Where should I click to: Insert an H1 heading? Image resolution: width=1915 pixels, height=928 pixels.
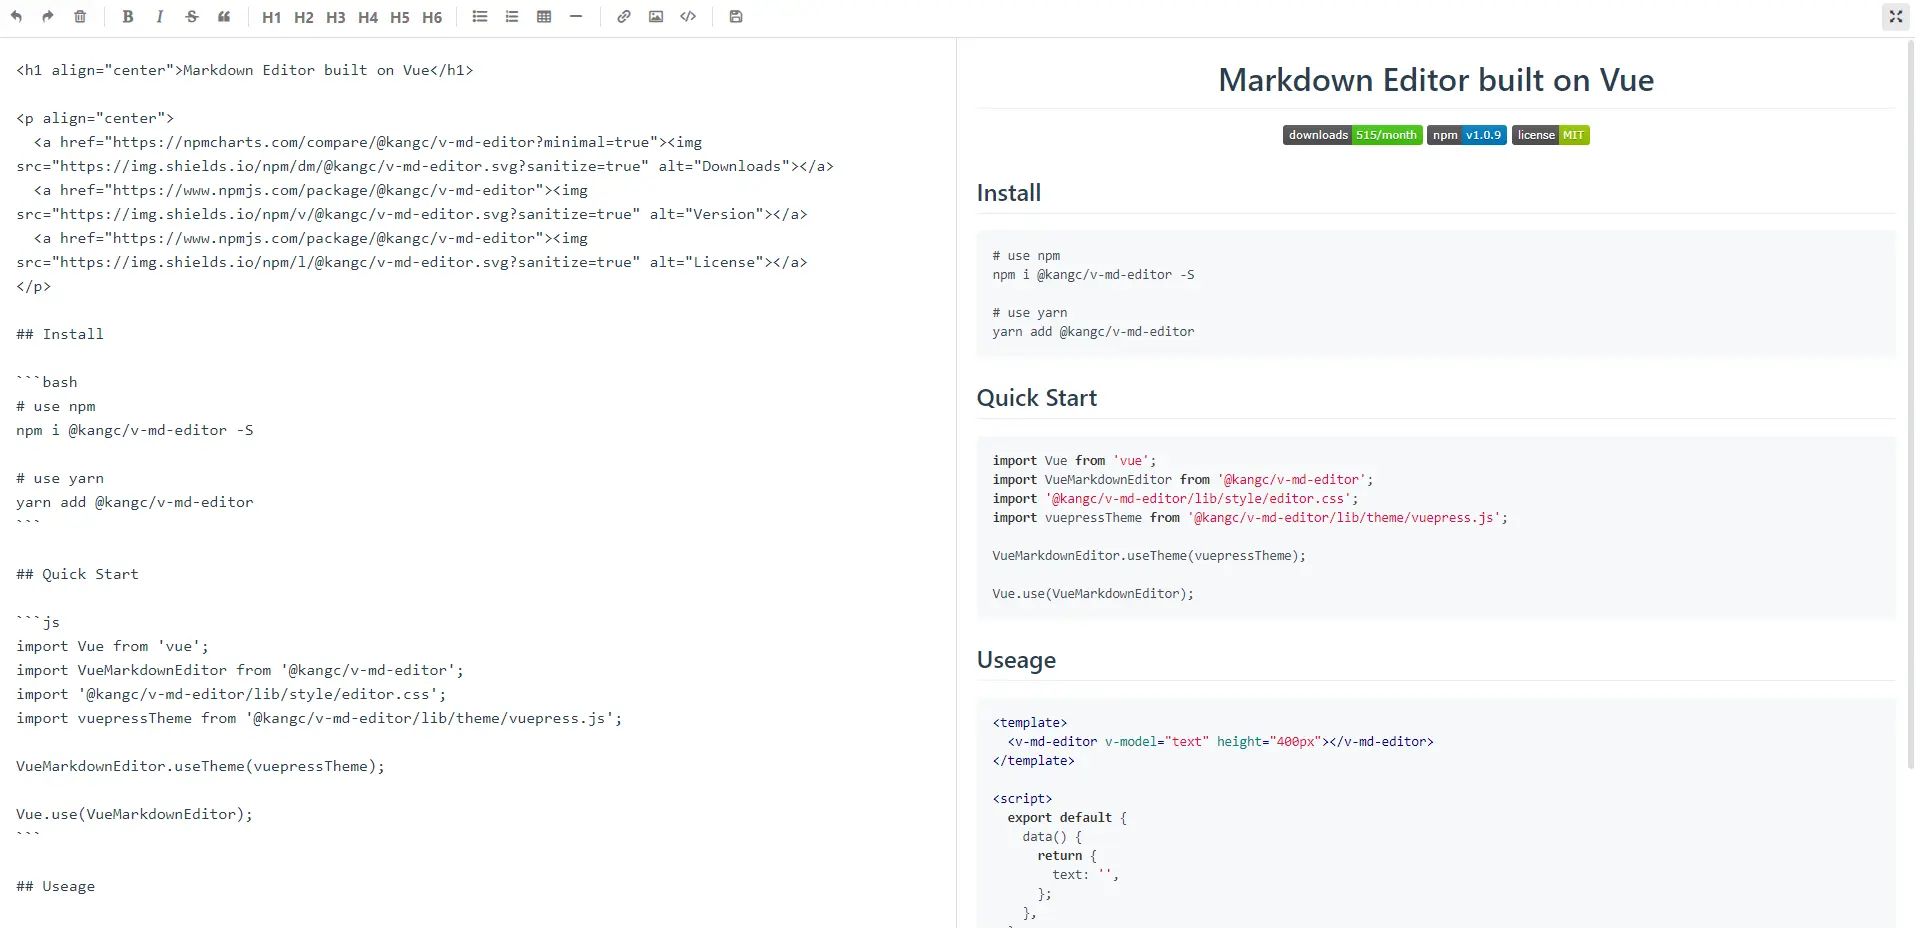coord(272,17)
